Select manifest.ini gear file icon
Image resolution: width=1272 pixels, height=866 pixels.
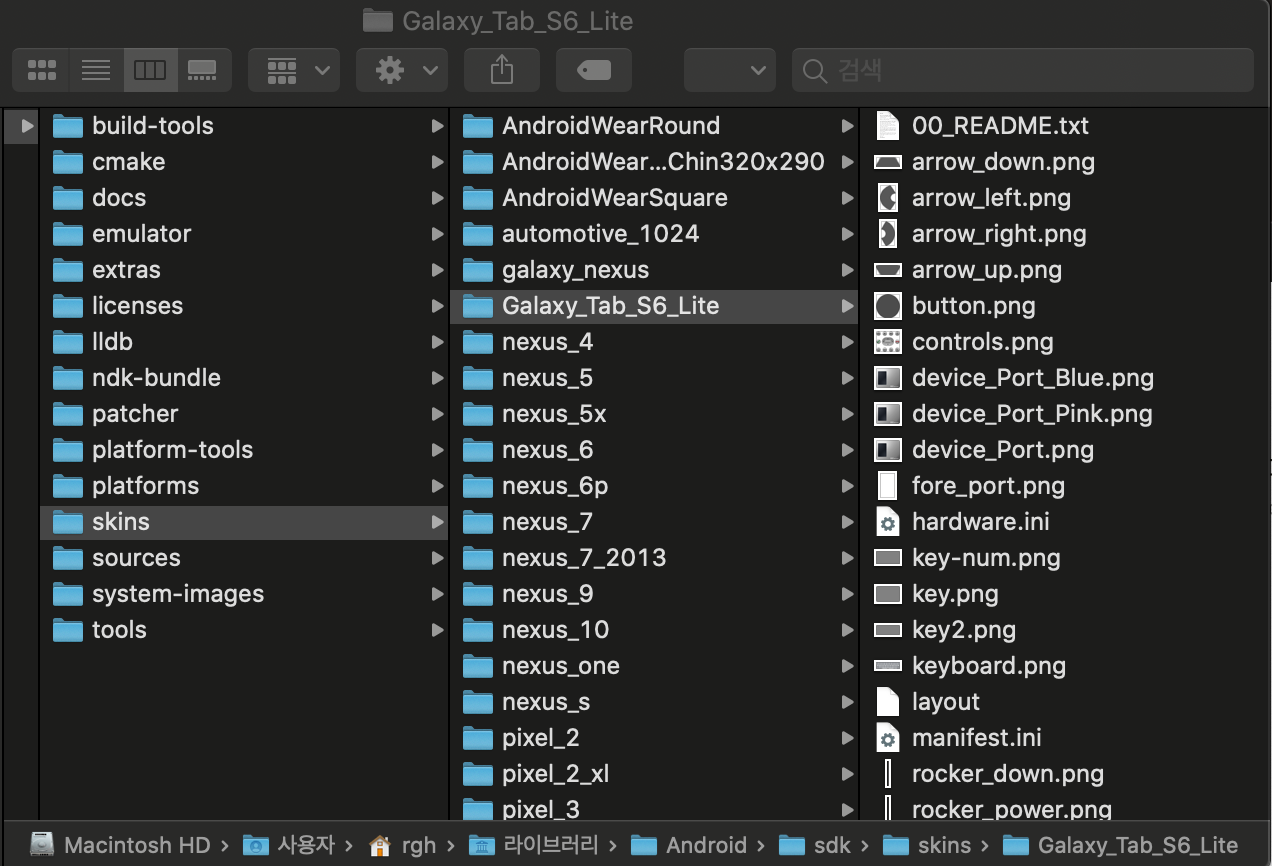888,738
